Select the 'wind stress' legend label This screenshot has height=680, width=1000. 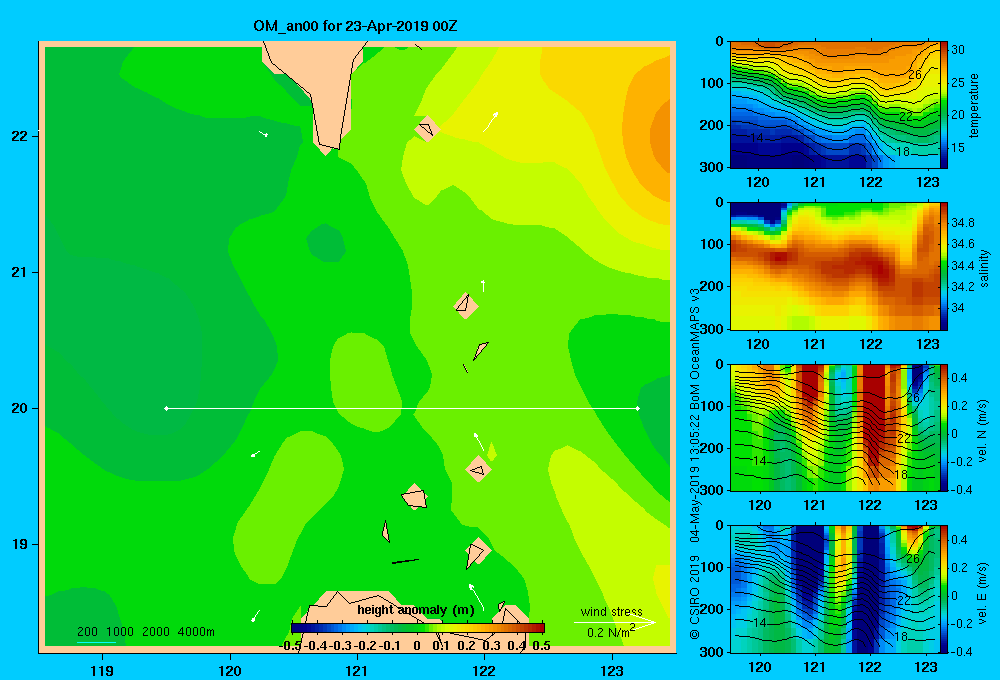612,611
